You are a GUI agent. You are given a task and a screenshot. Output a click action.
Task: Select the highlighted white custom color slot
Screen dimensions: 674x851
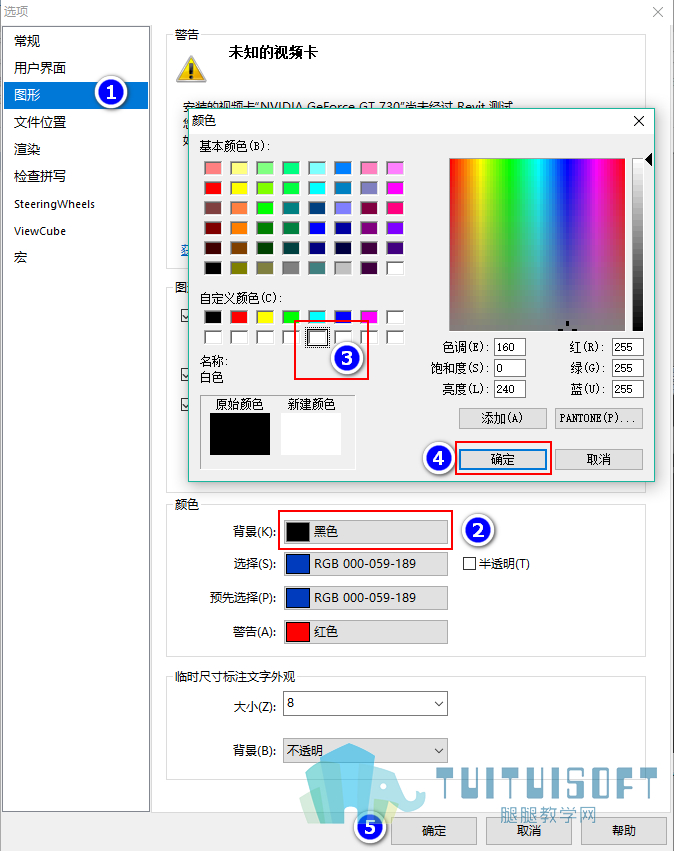point(317,338)
